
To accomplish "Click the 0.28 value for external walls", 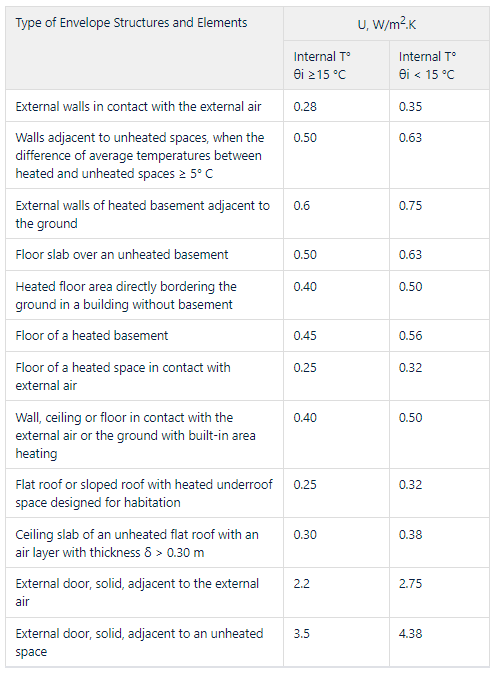I will coord(305,106).
